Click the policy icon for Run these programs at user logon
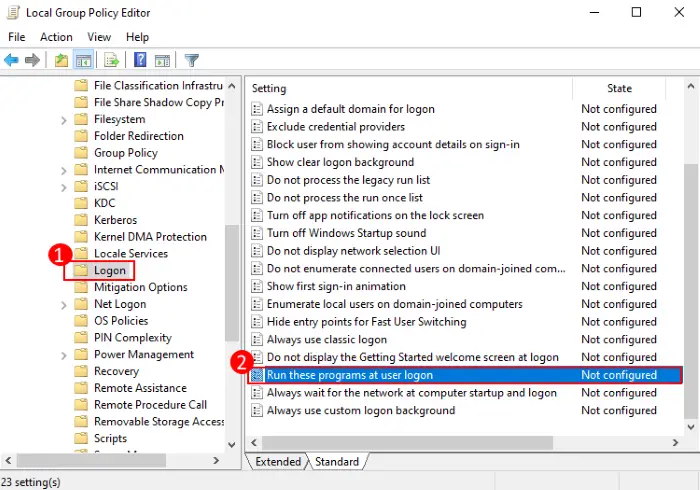The width and height of the screenshot is (700, 490). [257, 375]
